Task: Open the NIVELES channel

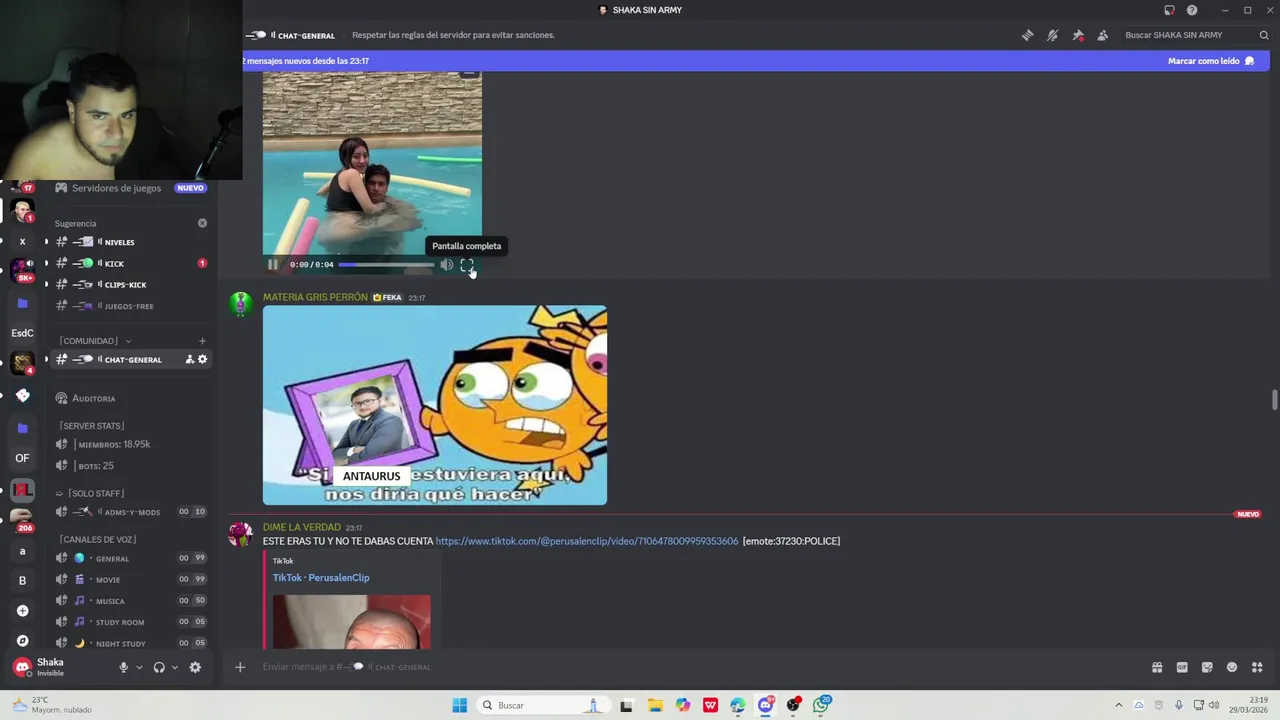Action: coord(130,242)
